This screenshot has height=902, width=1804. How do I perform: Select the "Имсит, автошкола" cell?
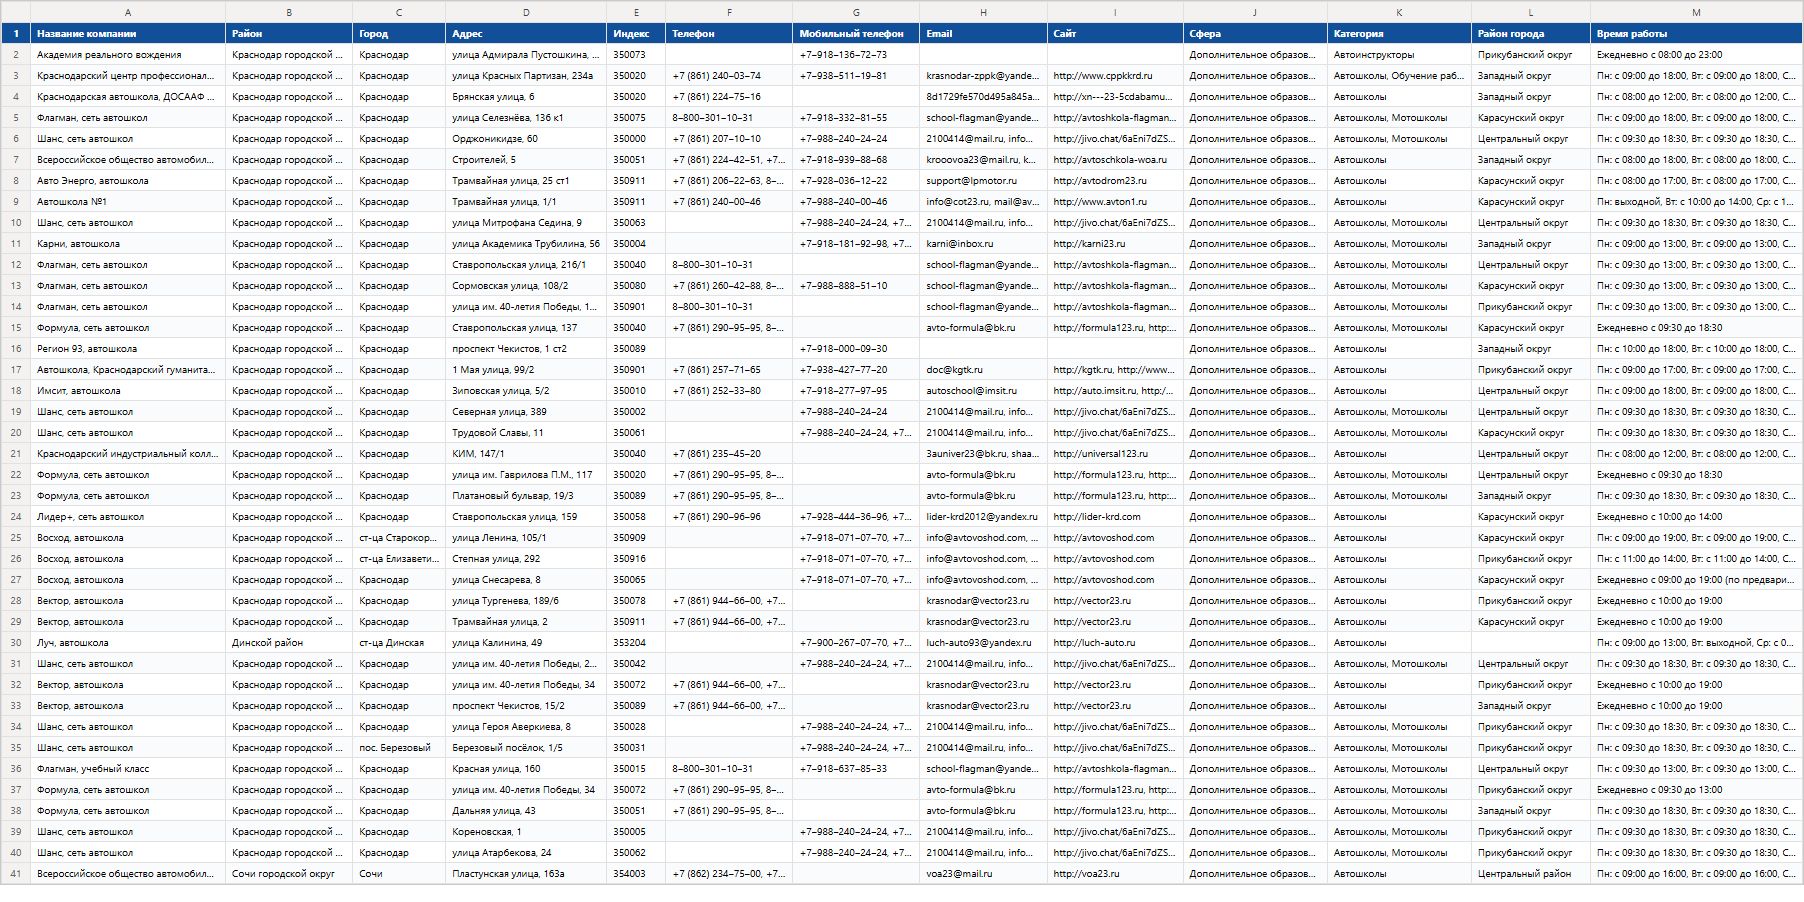[x=128, y=390]
